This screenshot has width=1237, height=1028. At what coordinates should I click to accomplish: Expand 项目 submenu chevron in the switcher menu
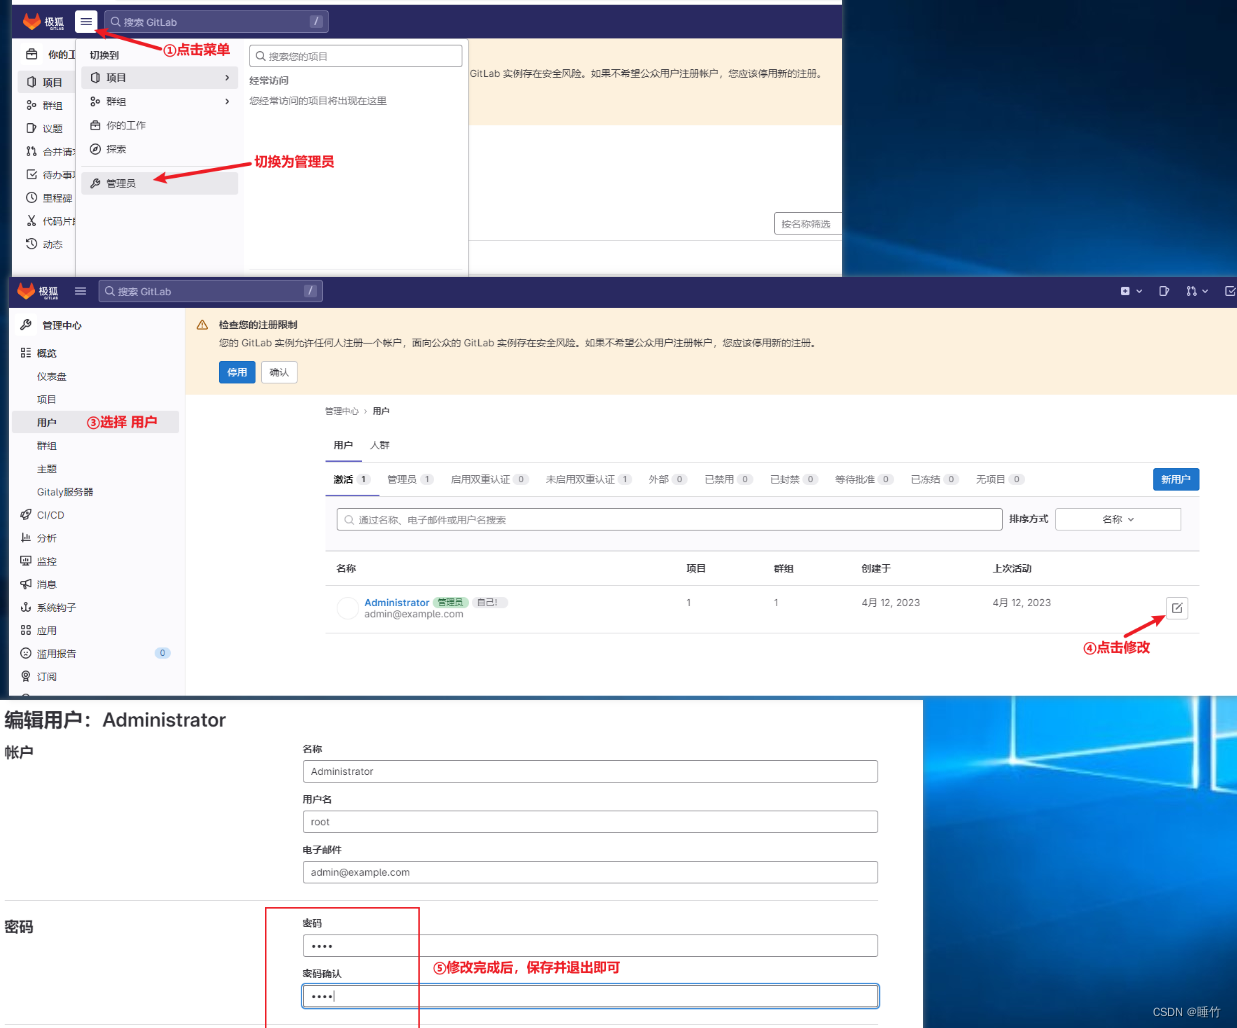[x=227, y=77]
